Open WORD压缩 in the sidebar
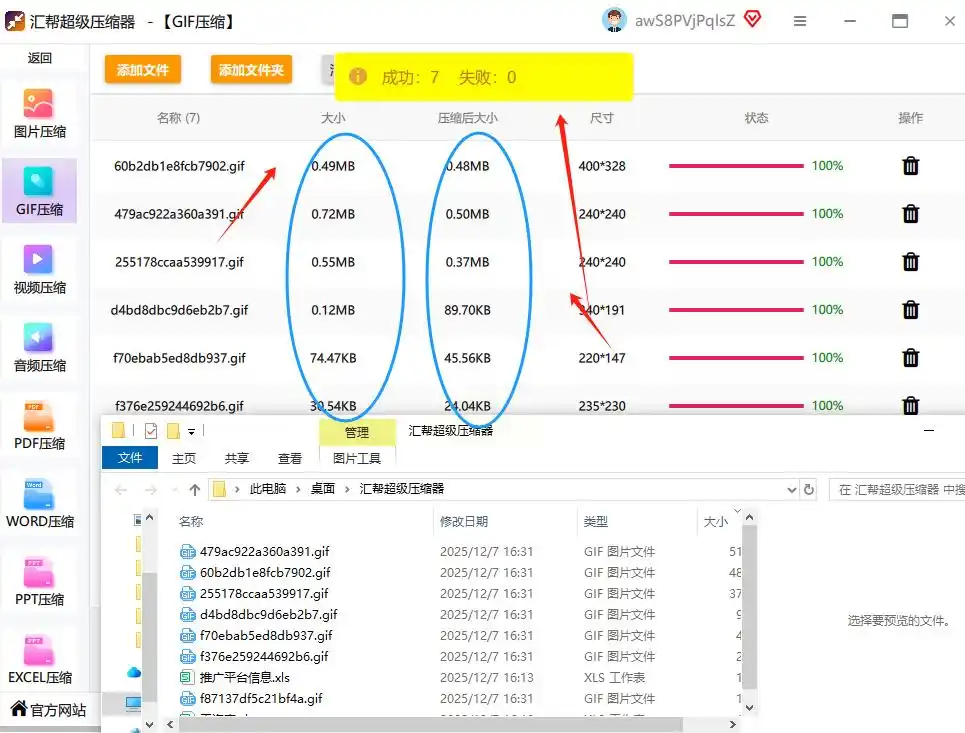Viewport: 965px width, 733px height. click(39, 503)
